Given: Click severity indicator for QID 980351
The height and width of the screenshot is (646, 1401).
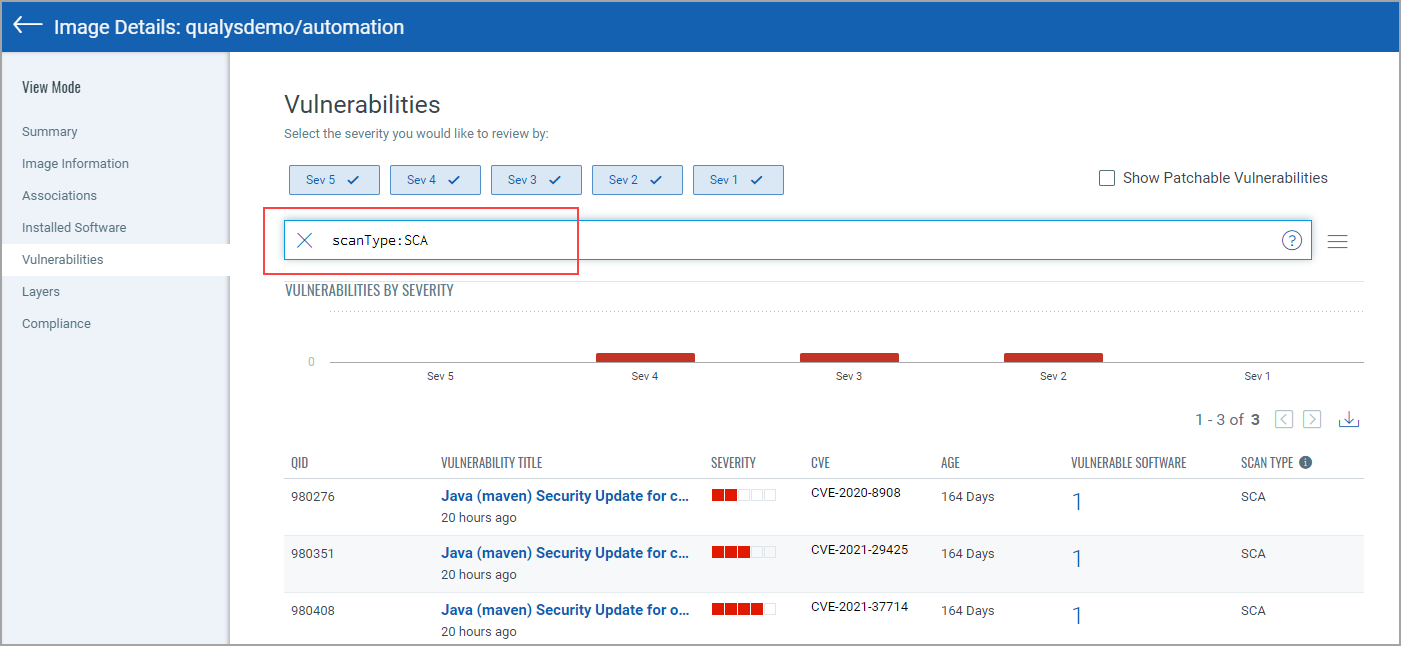Looking at the screenshot, I should click(x=743, y=552).
